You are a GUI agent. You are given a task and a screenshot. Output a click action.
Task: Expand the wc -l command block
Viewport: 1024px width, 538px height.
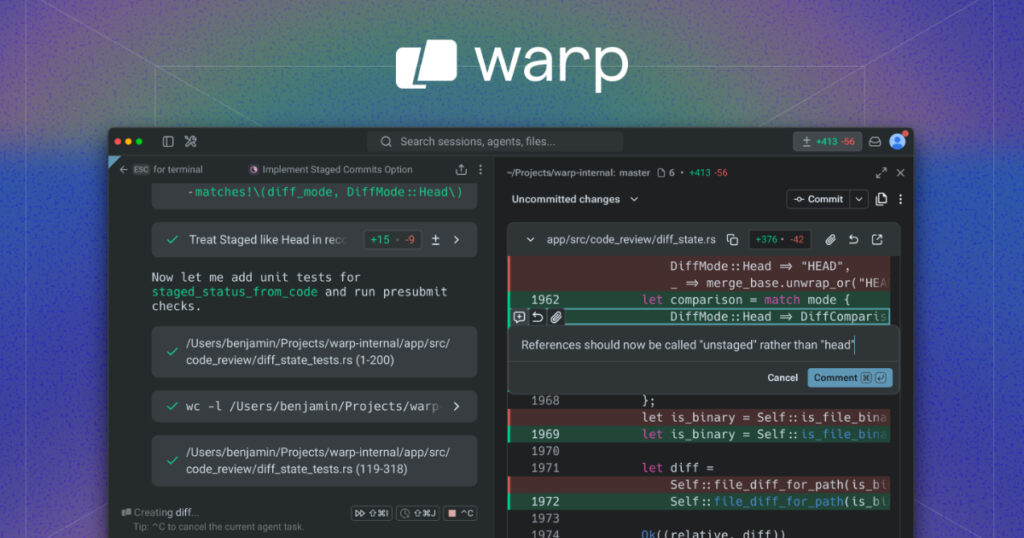(314, 406)
